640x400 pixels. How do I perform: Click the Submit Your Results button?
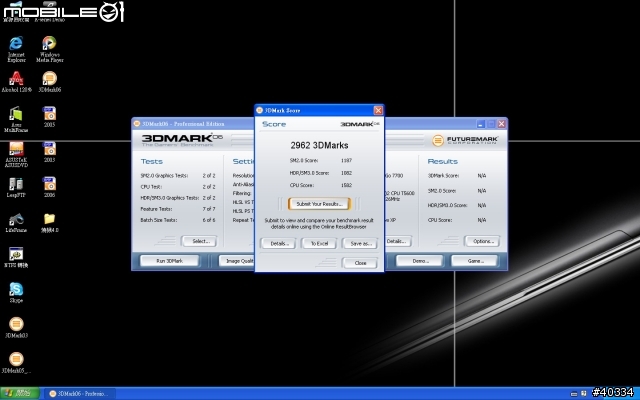(x=319, y=204)
